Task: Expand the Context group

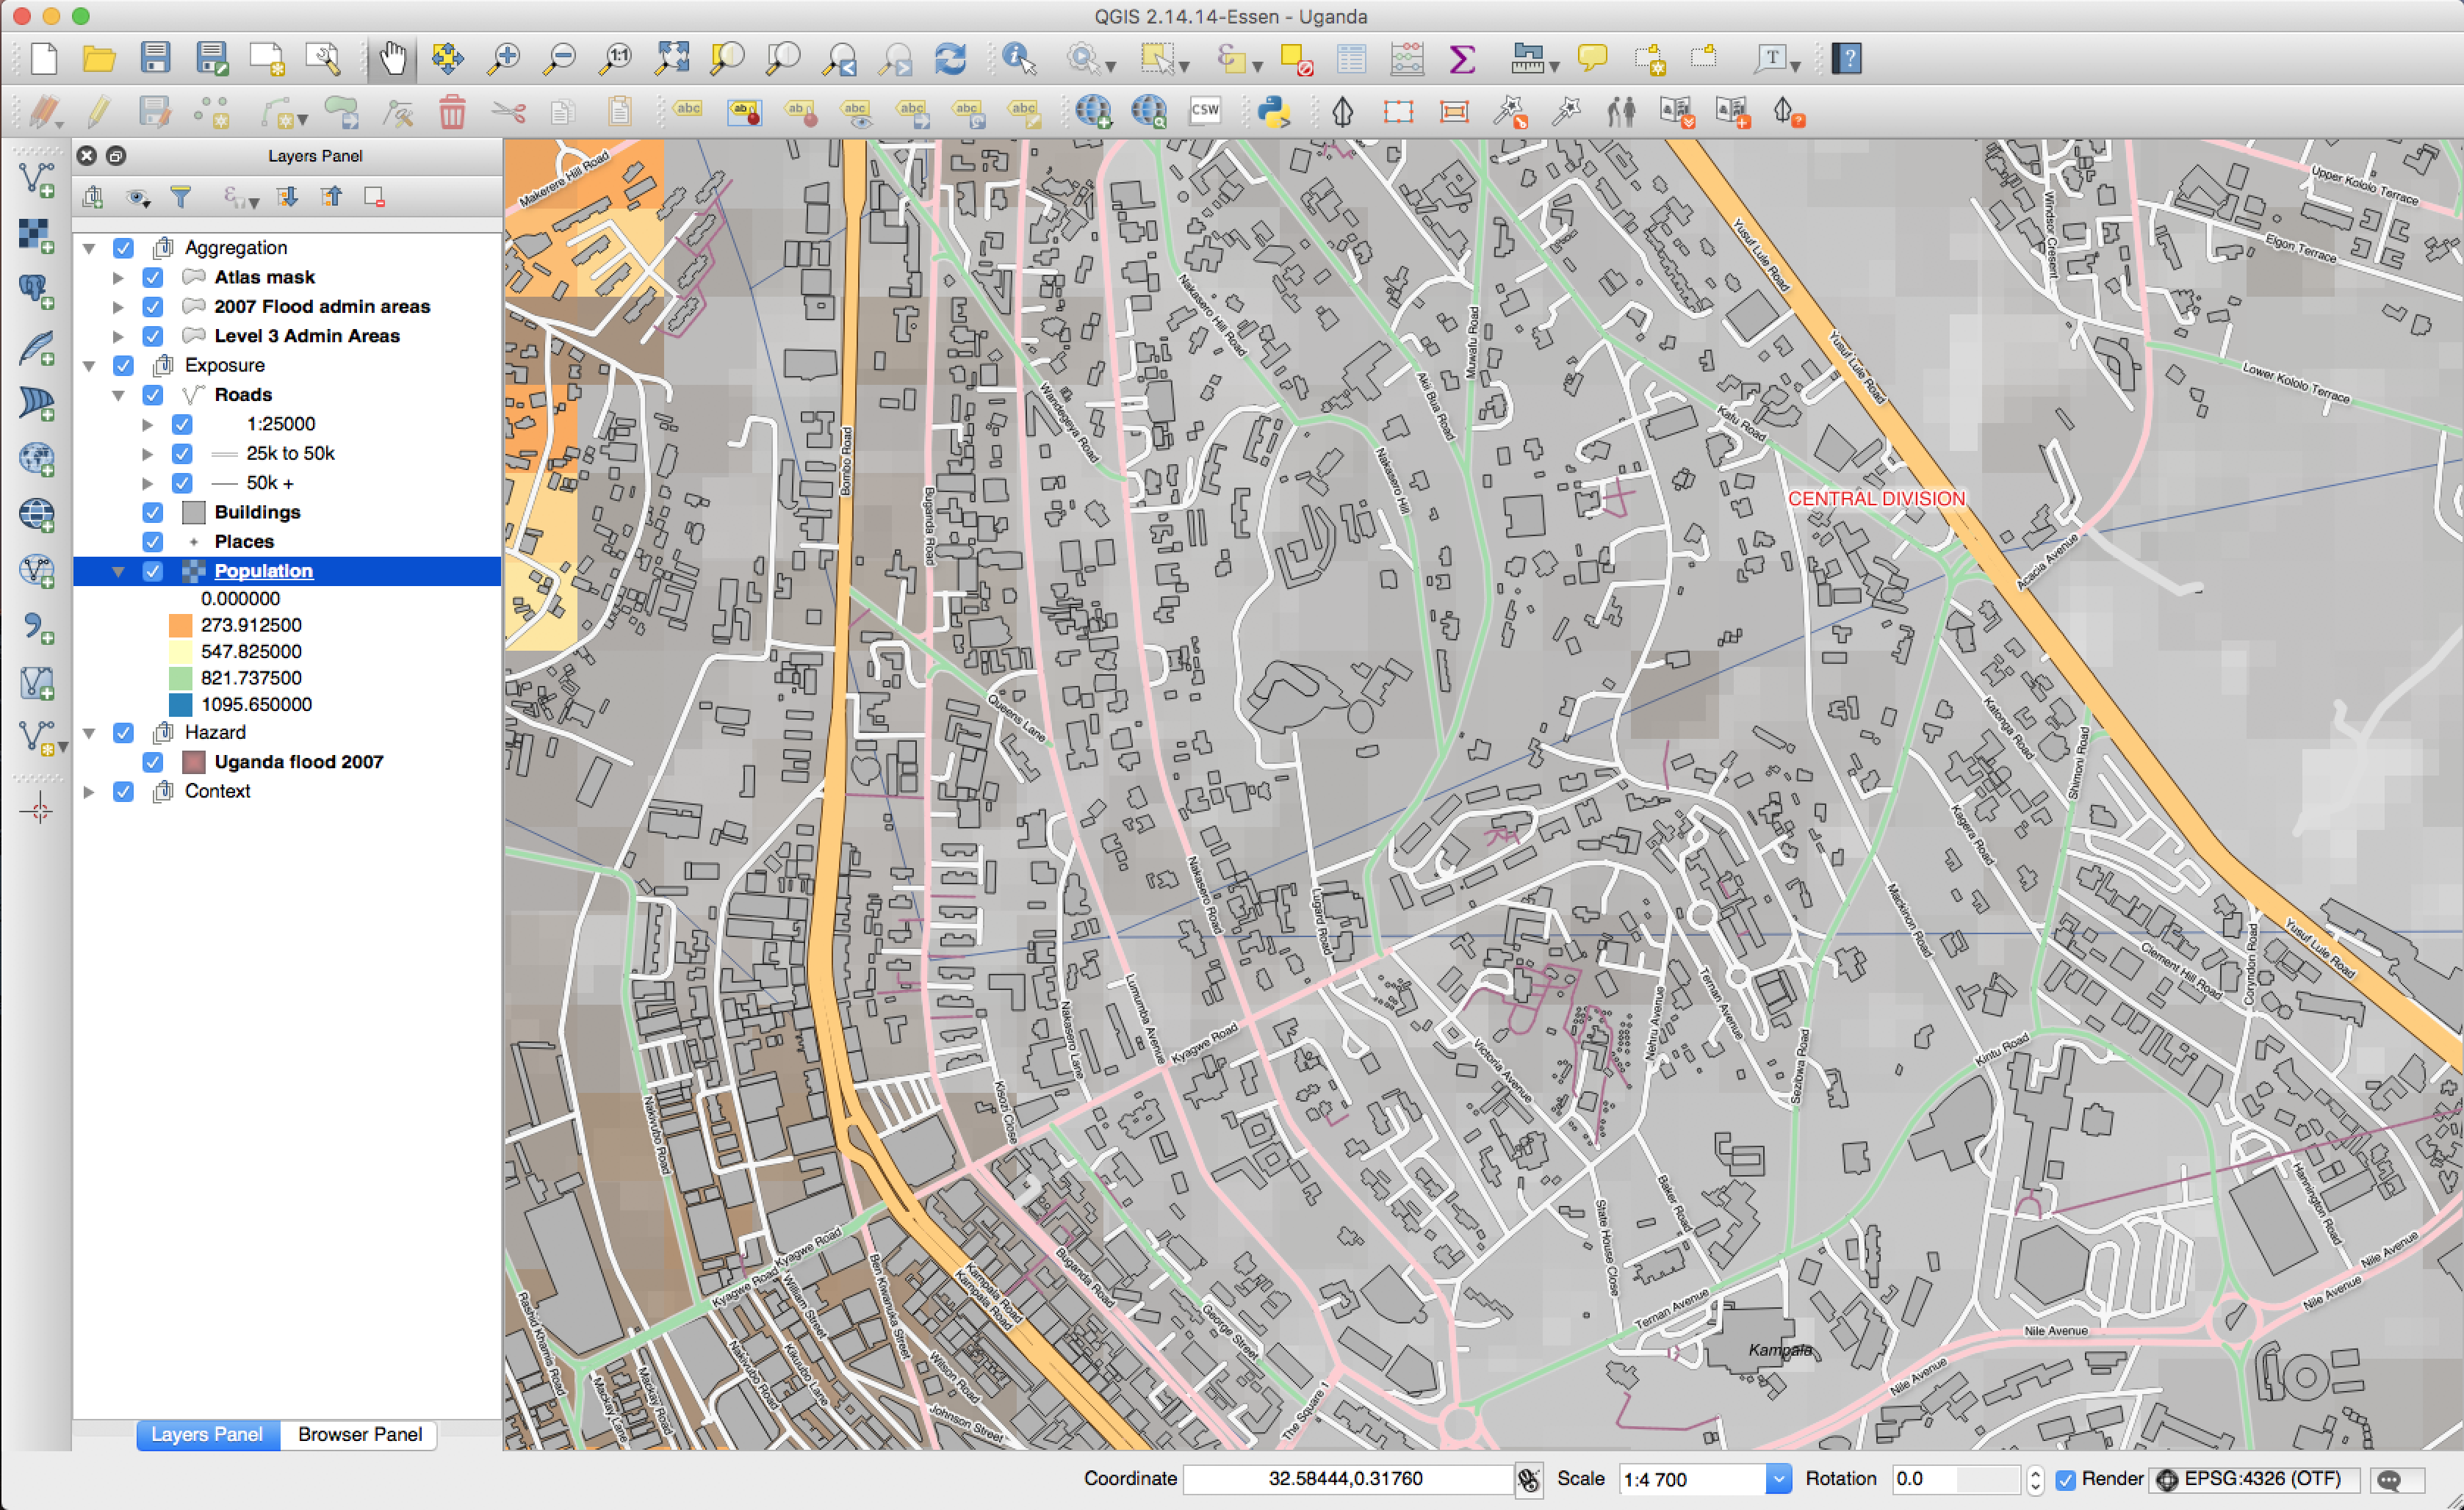Action: coord(90,792)
